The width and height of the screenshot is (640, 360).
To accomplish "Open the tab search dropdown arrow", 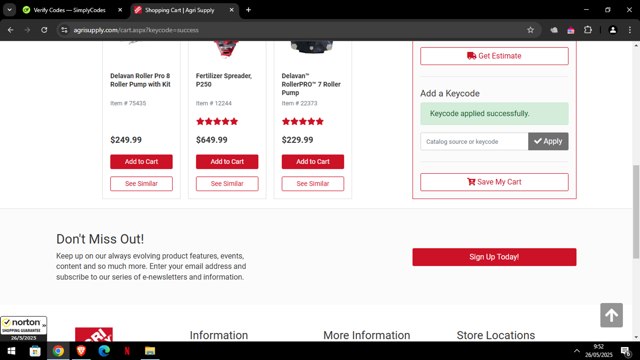I will pyautogui.click(x=9, y=10).
